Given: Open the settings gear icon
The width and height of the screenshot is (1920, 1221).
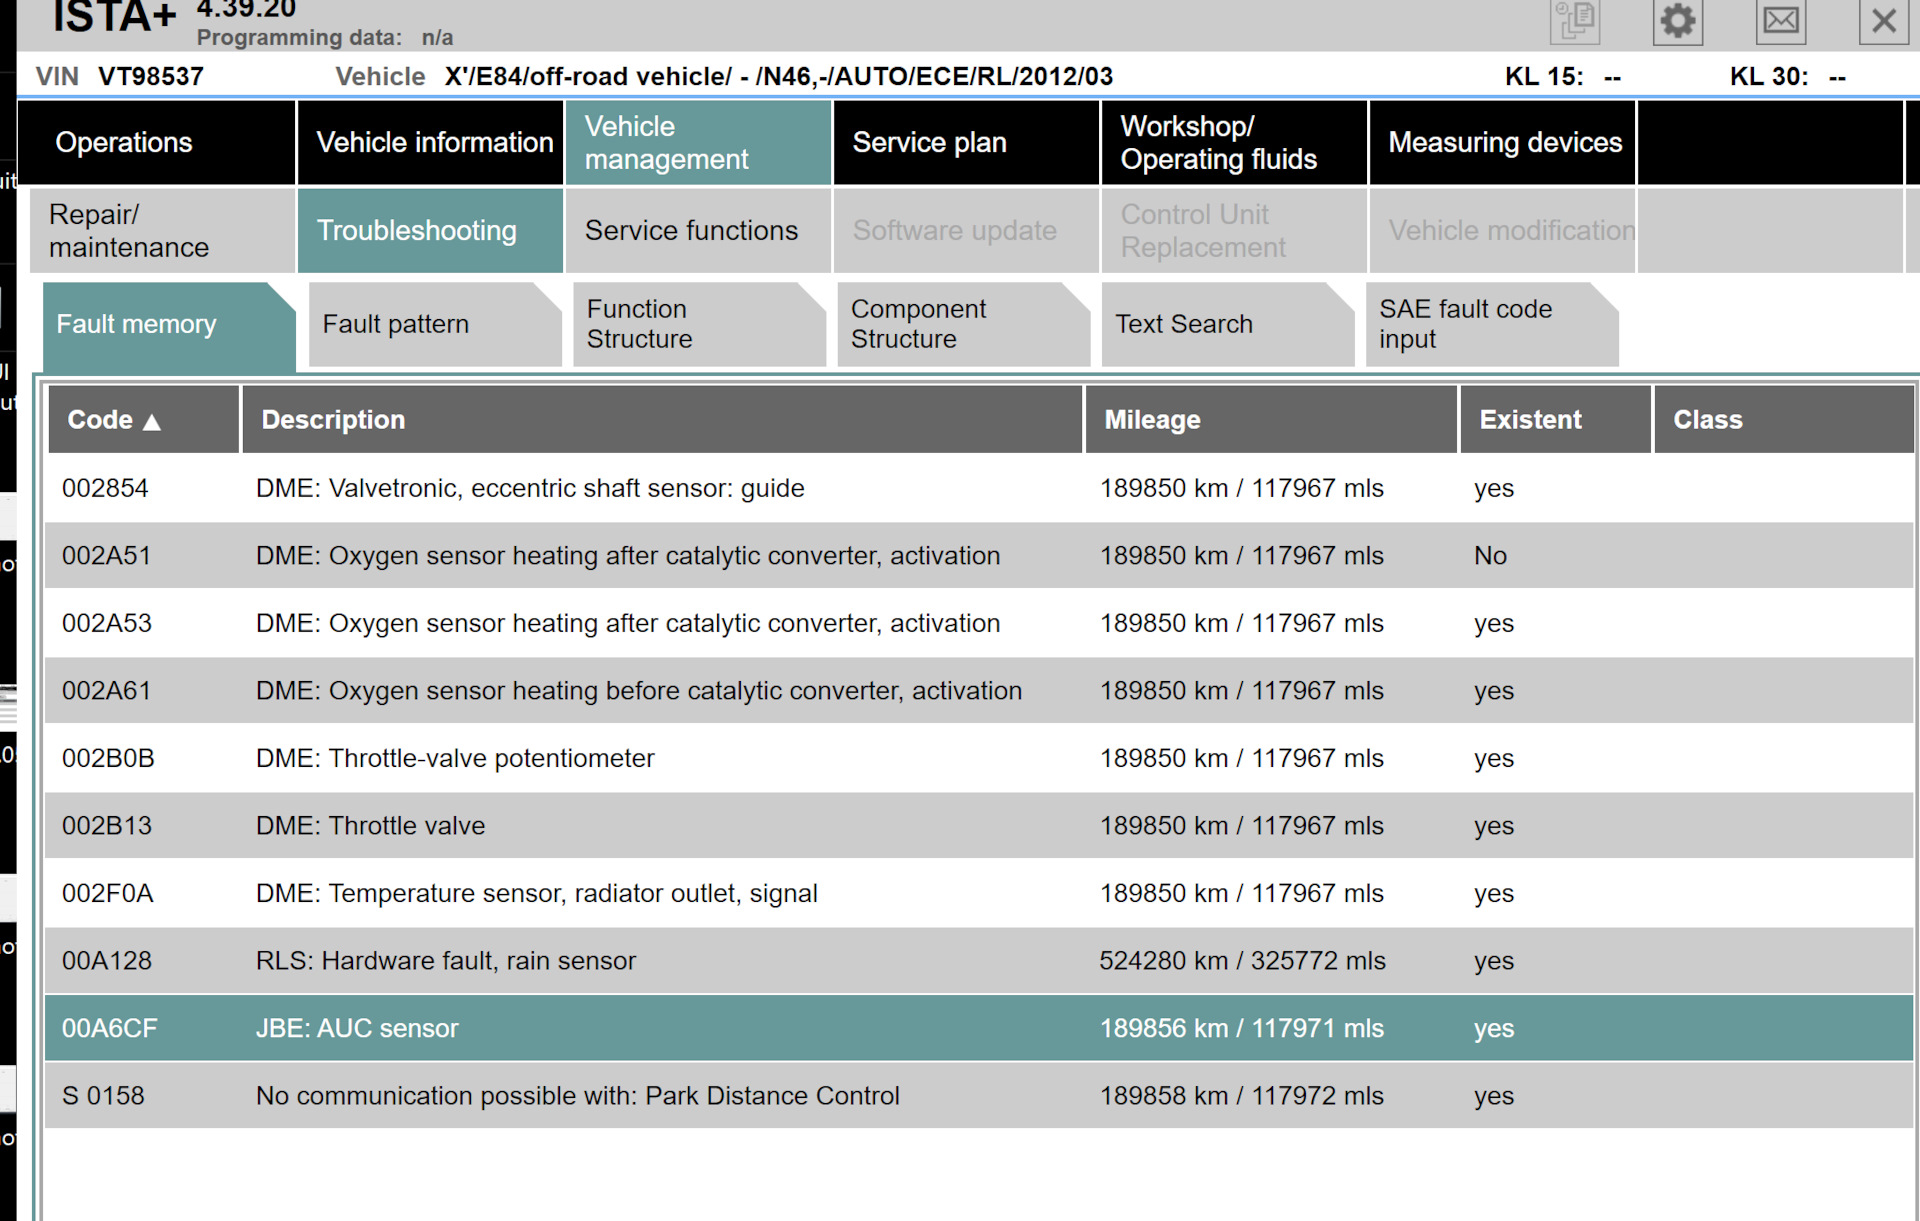Looking at the screenshot, I should (1677, 21).
